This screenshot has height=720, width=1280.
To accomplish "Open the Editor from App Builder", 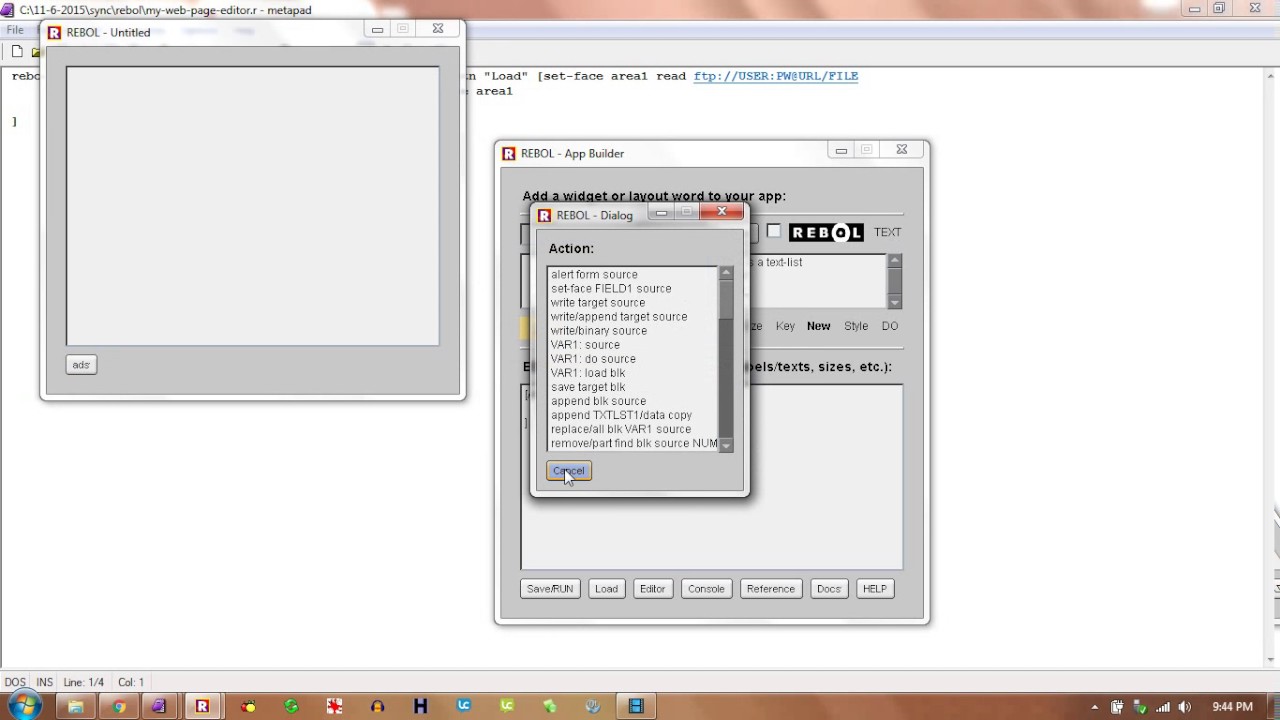I will pos(653,589).
